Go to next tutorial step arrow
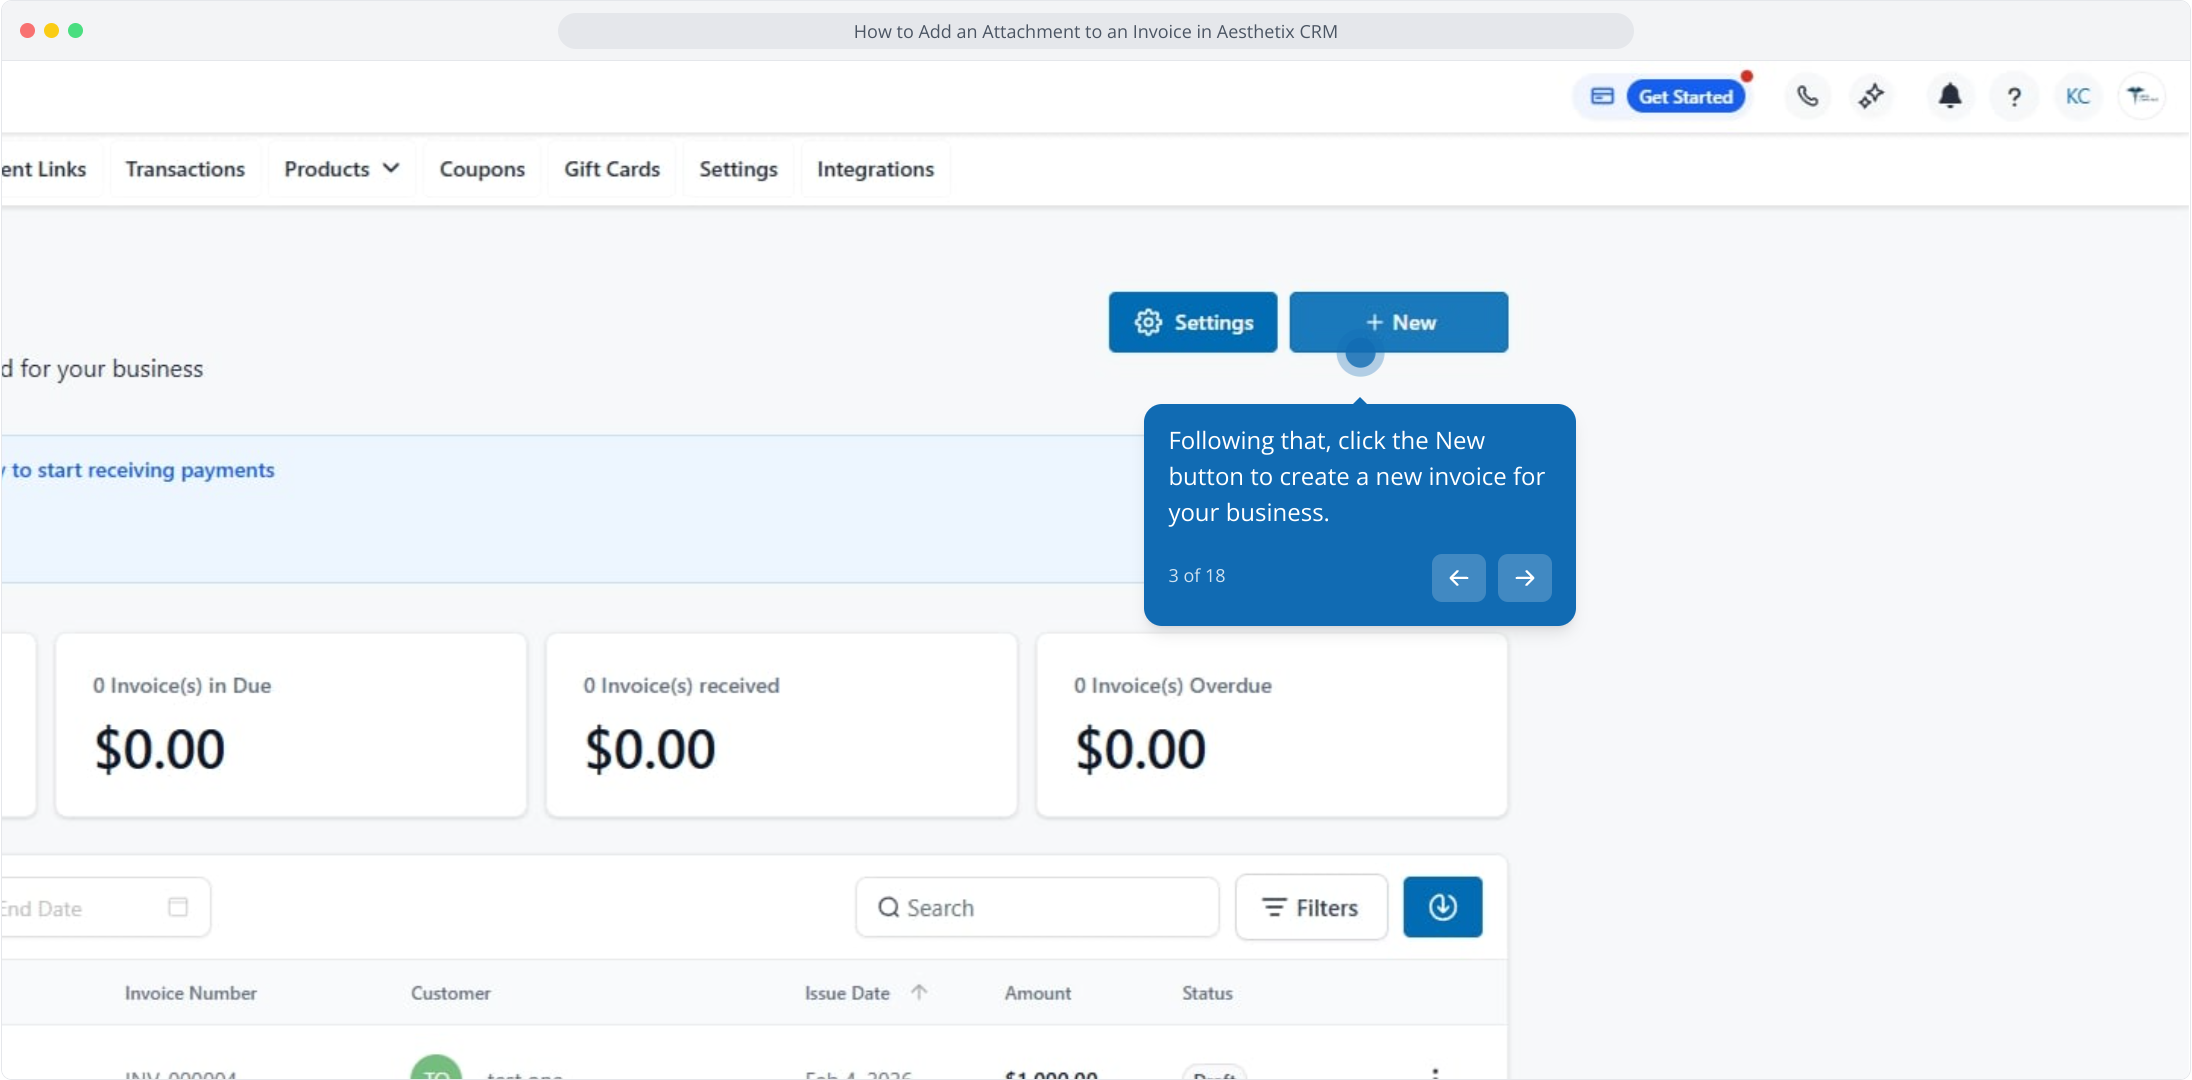 [x=1524, y=578]
